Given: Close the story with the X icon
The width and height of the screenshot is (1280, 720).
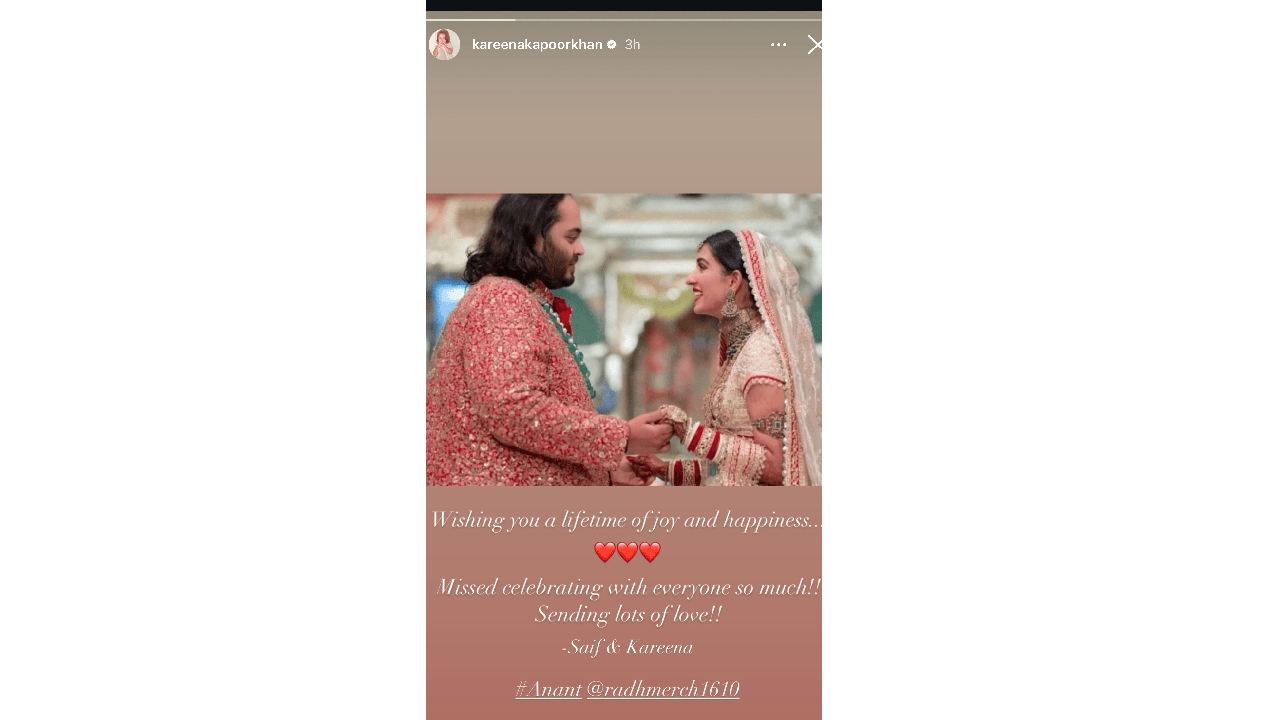Looking at the screenshot, I should 815,44.
